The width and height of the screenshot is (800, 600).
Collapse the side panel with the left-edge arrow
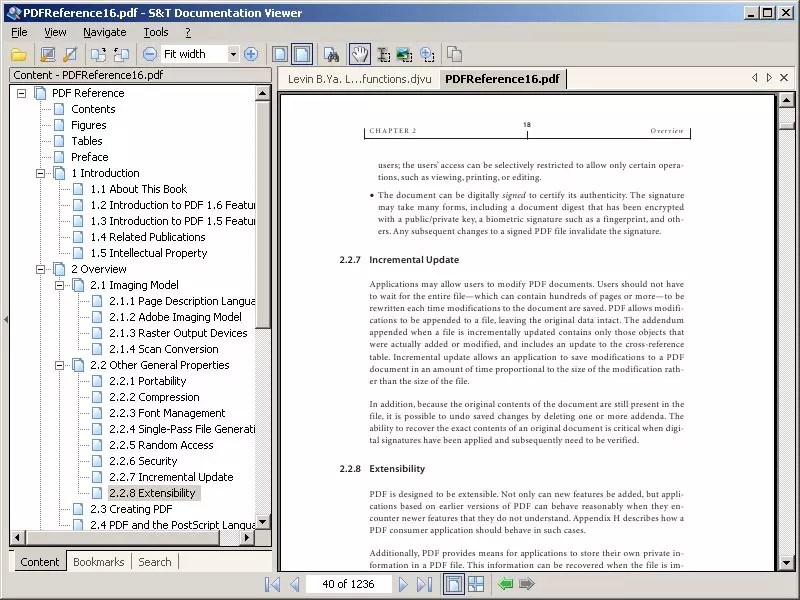(6, 319)
